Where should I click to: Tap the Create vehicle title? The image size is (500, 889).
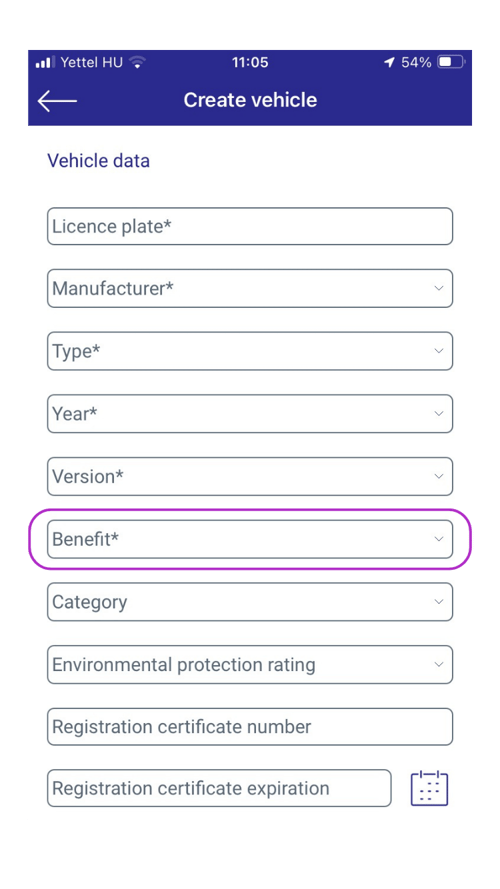point(250,100)
